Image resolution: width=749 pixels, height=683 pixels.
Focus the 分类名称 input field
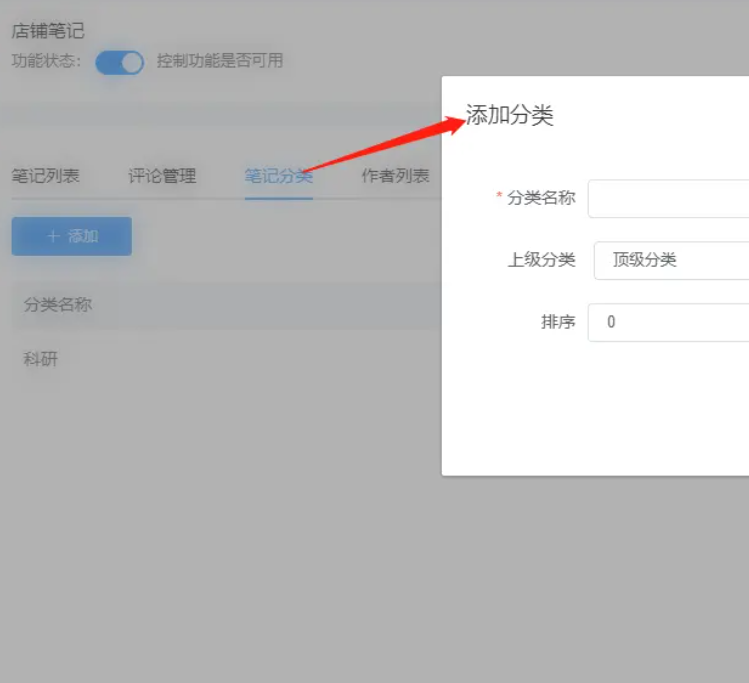668,199
